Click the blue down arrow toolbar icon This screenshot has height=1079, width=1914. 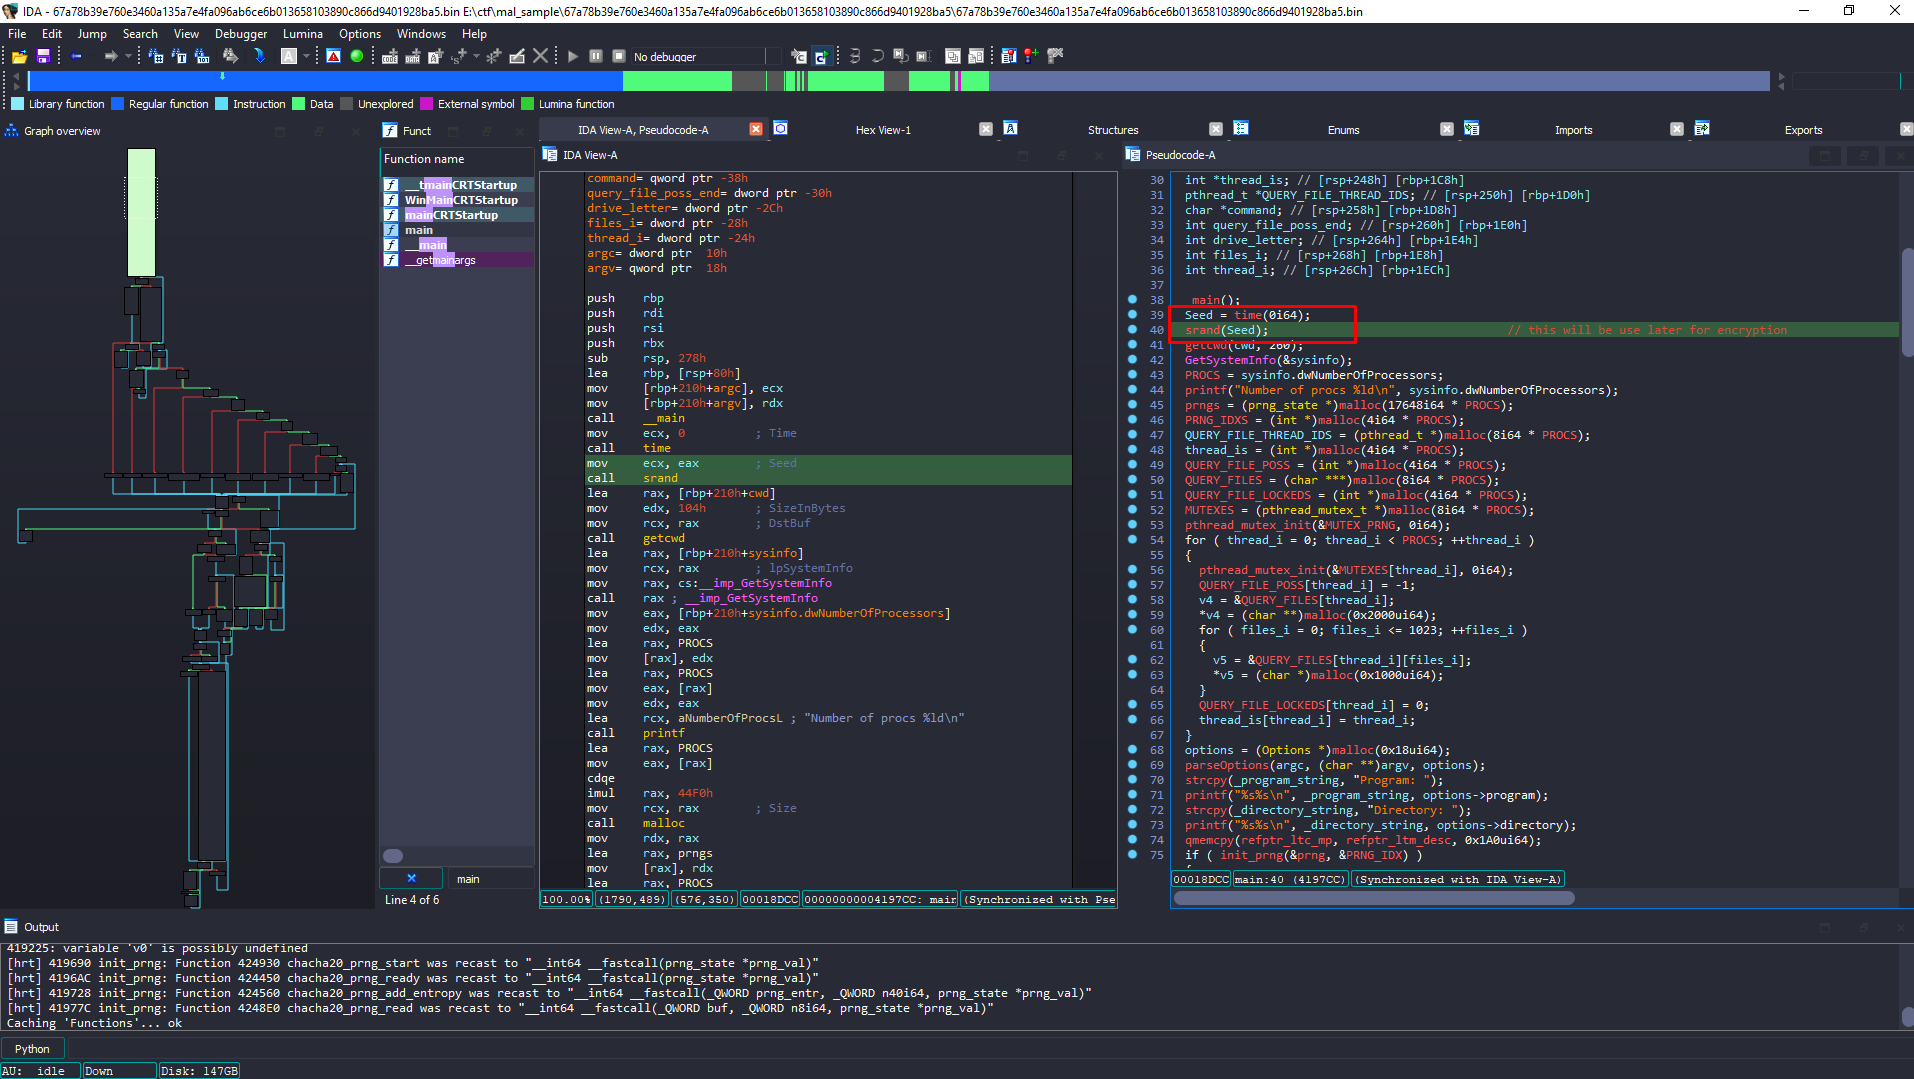coord(259,56)
